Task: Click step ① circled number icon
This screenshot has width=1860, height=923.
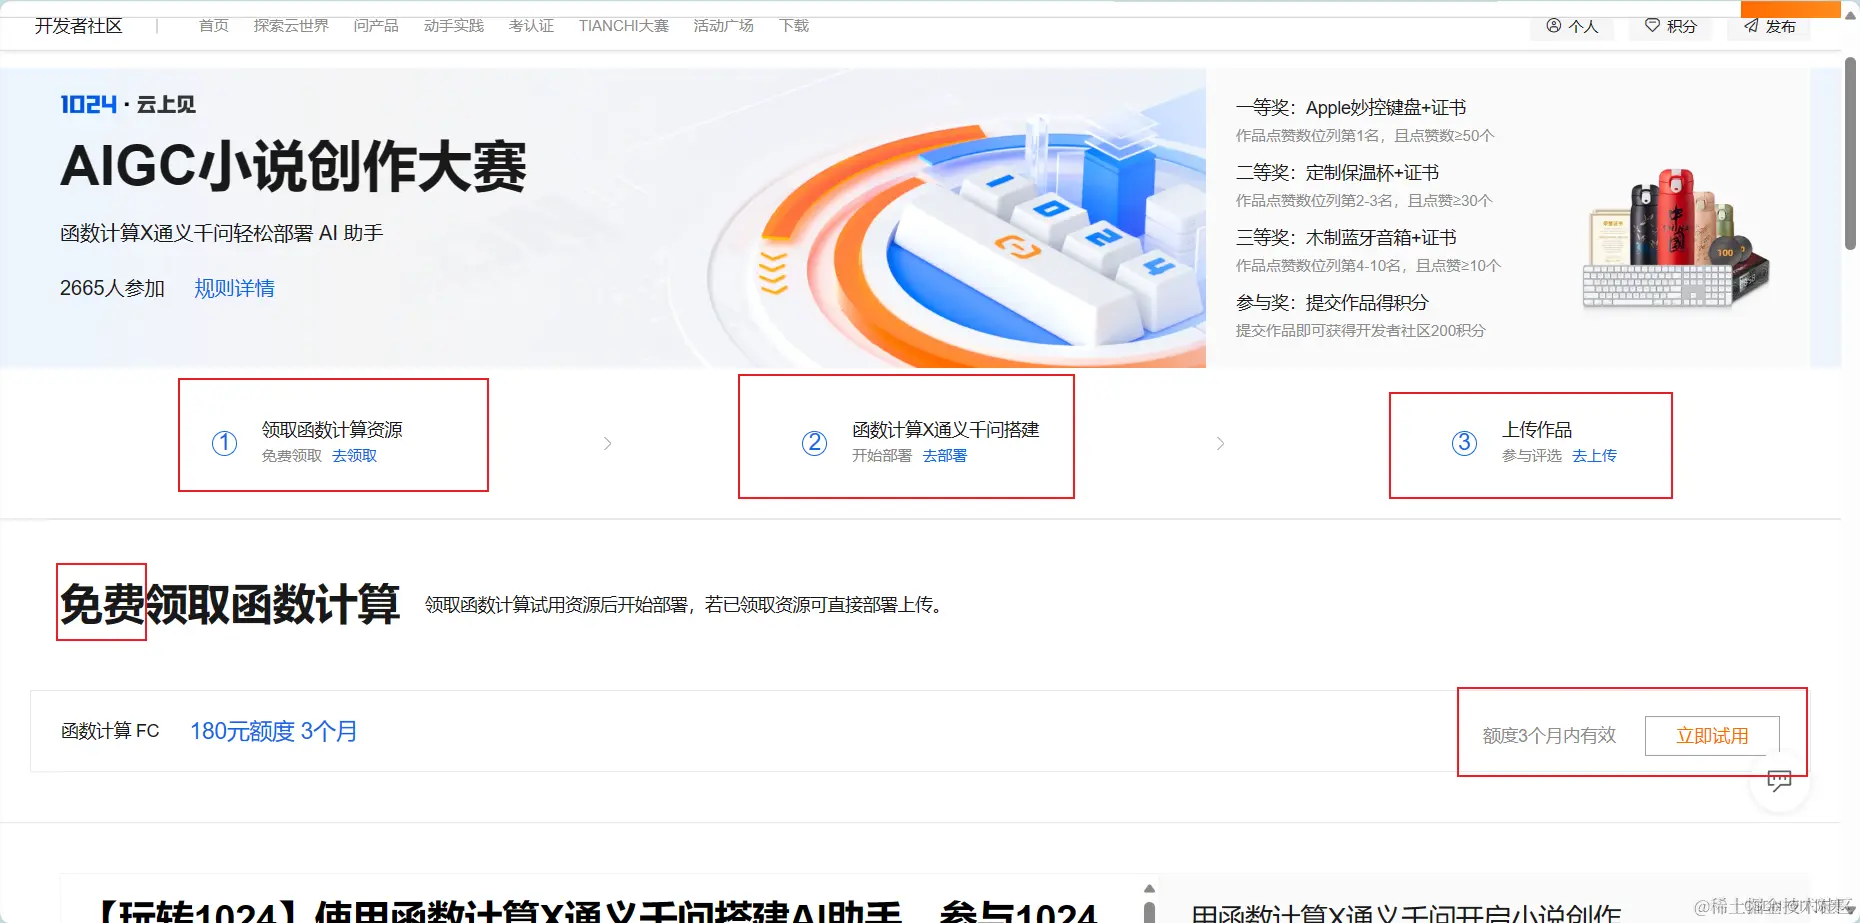Action: tap(223, 442)
